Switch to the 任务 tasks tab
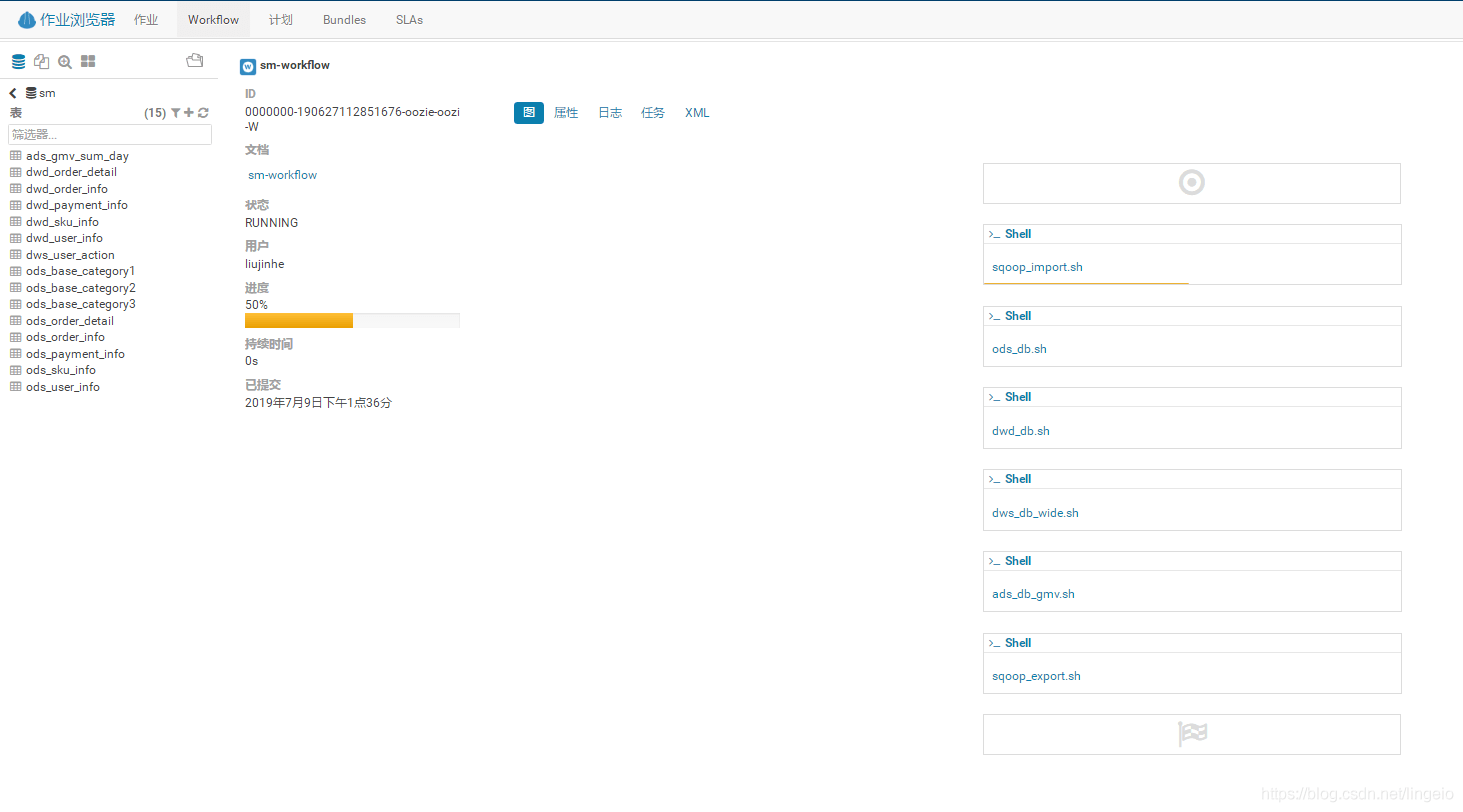Image resolution: width=1463 pixels, height=812 pixels. (x=653, y=113)
